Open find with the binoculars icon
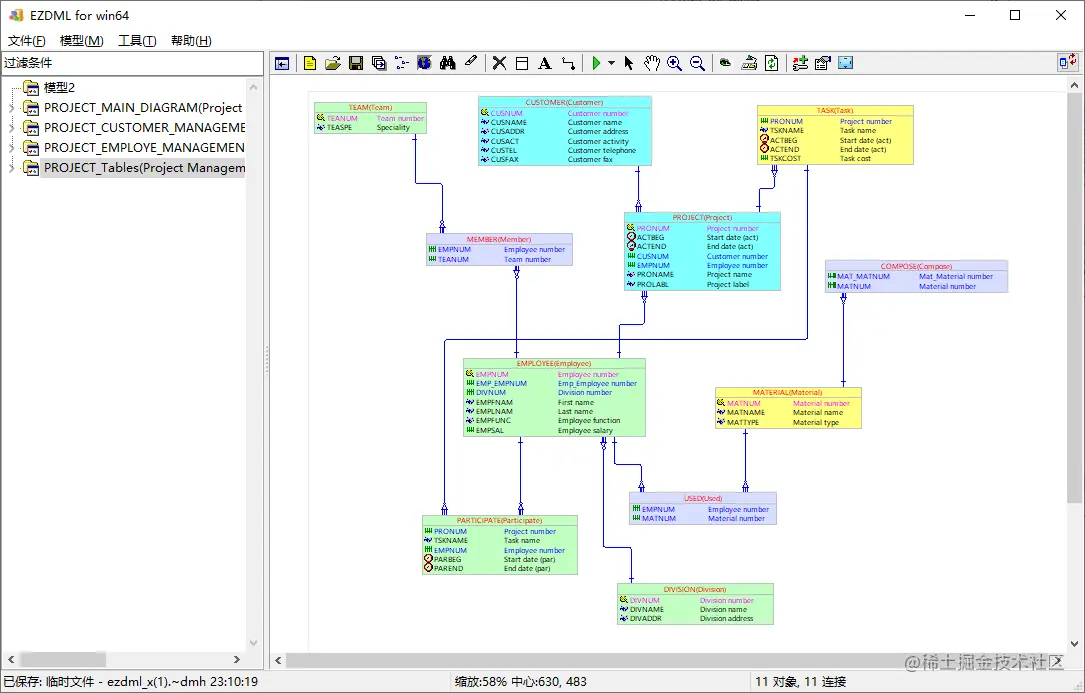The image size is (1085, 693). (448, 64)
